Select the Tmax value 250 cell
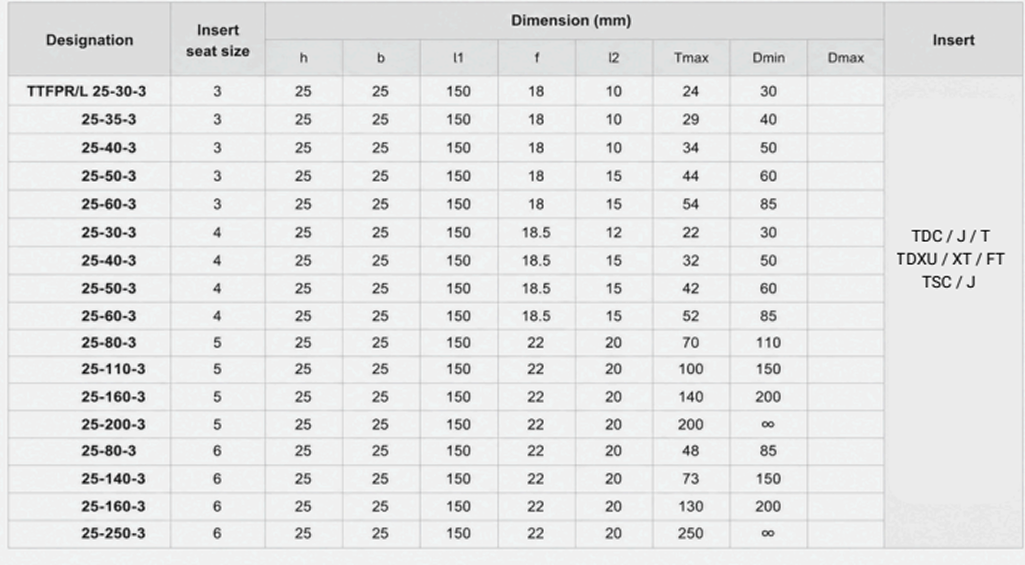The width and height of the screenshot is (1025, 565). click(691, 534)
